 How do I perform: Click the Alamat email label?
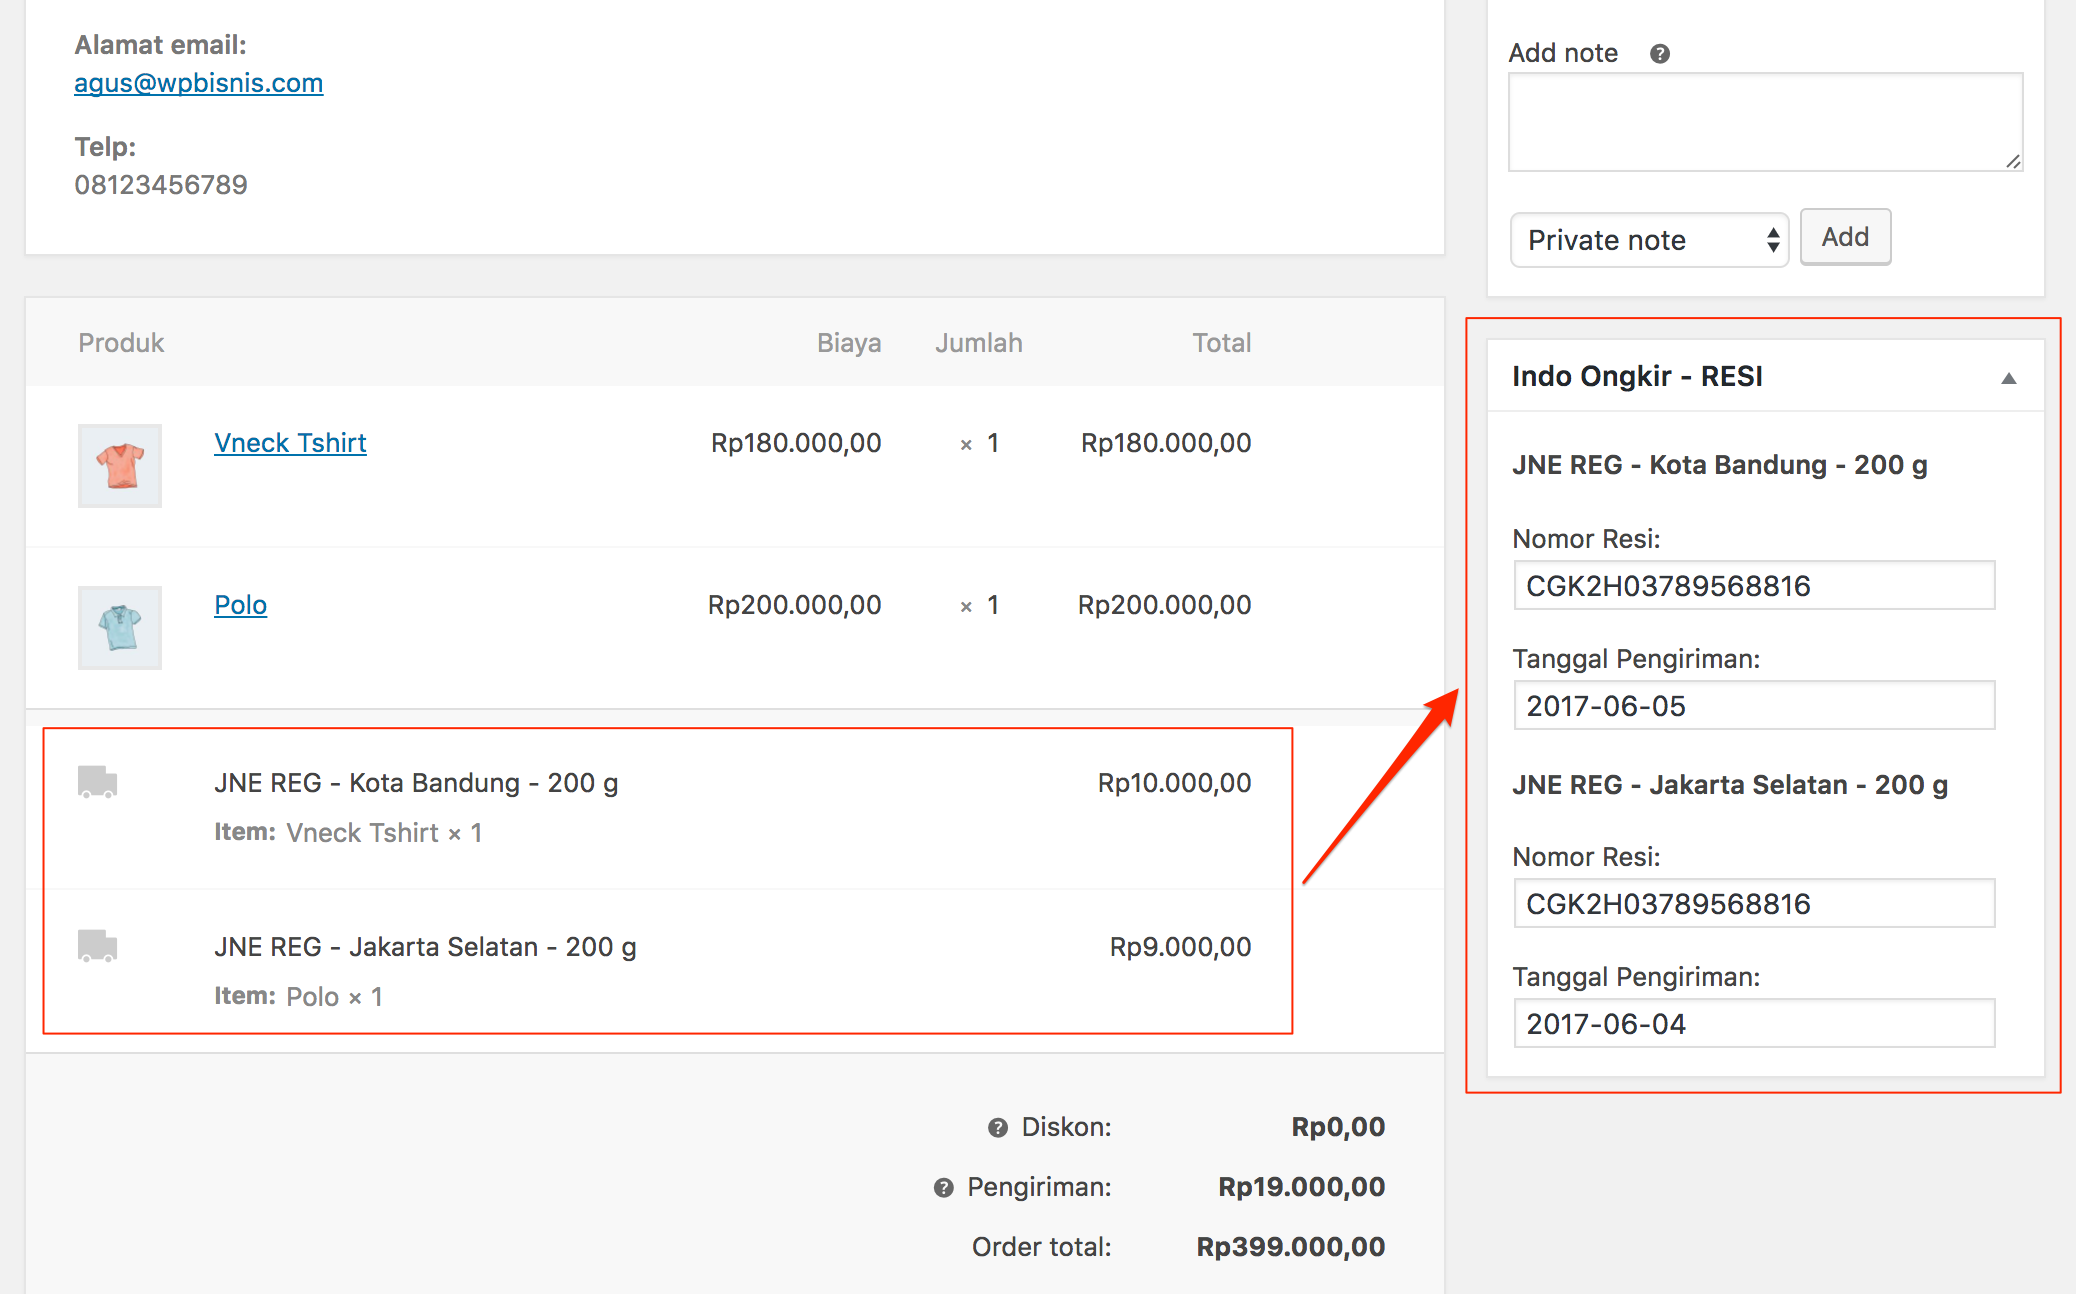(160, 45)
